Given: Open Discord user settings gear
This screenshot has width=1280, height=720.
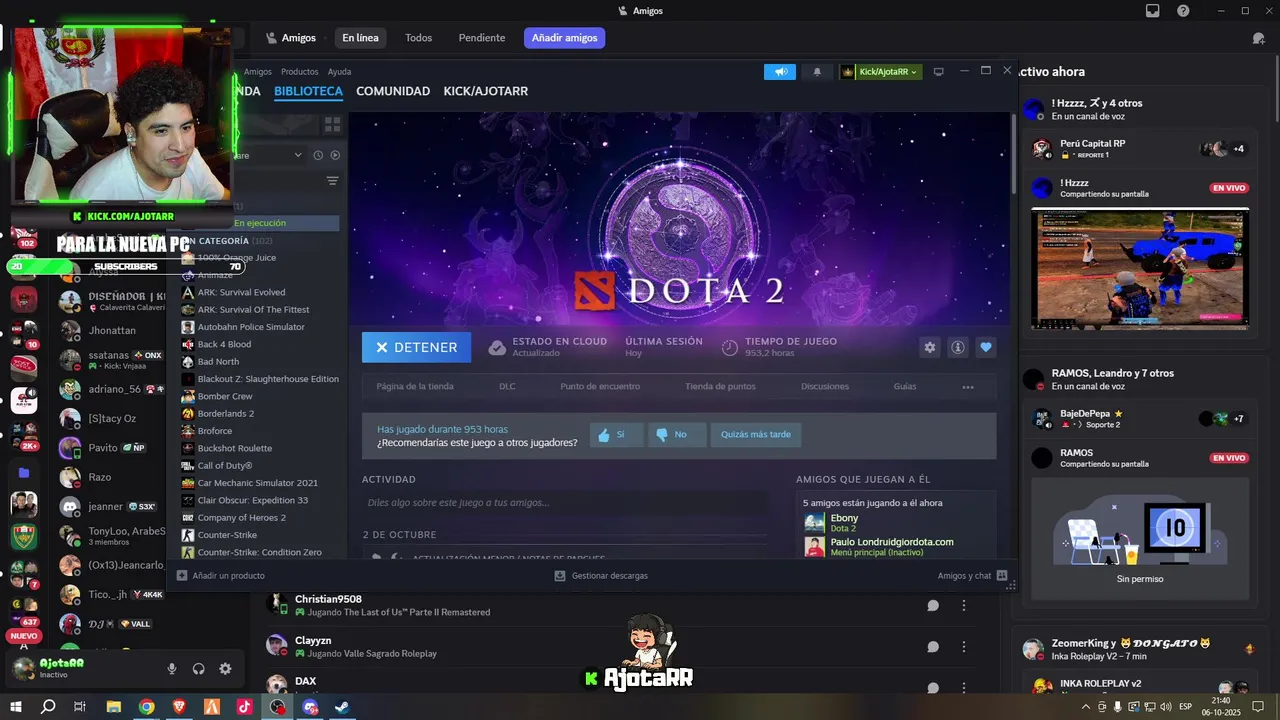Looking at the screenshot, I should tap(225, 669).
